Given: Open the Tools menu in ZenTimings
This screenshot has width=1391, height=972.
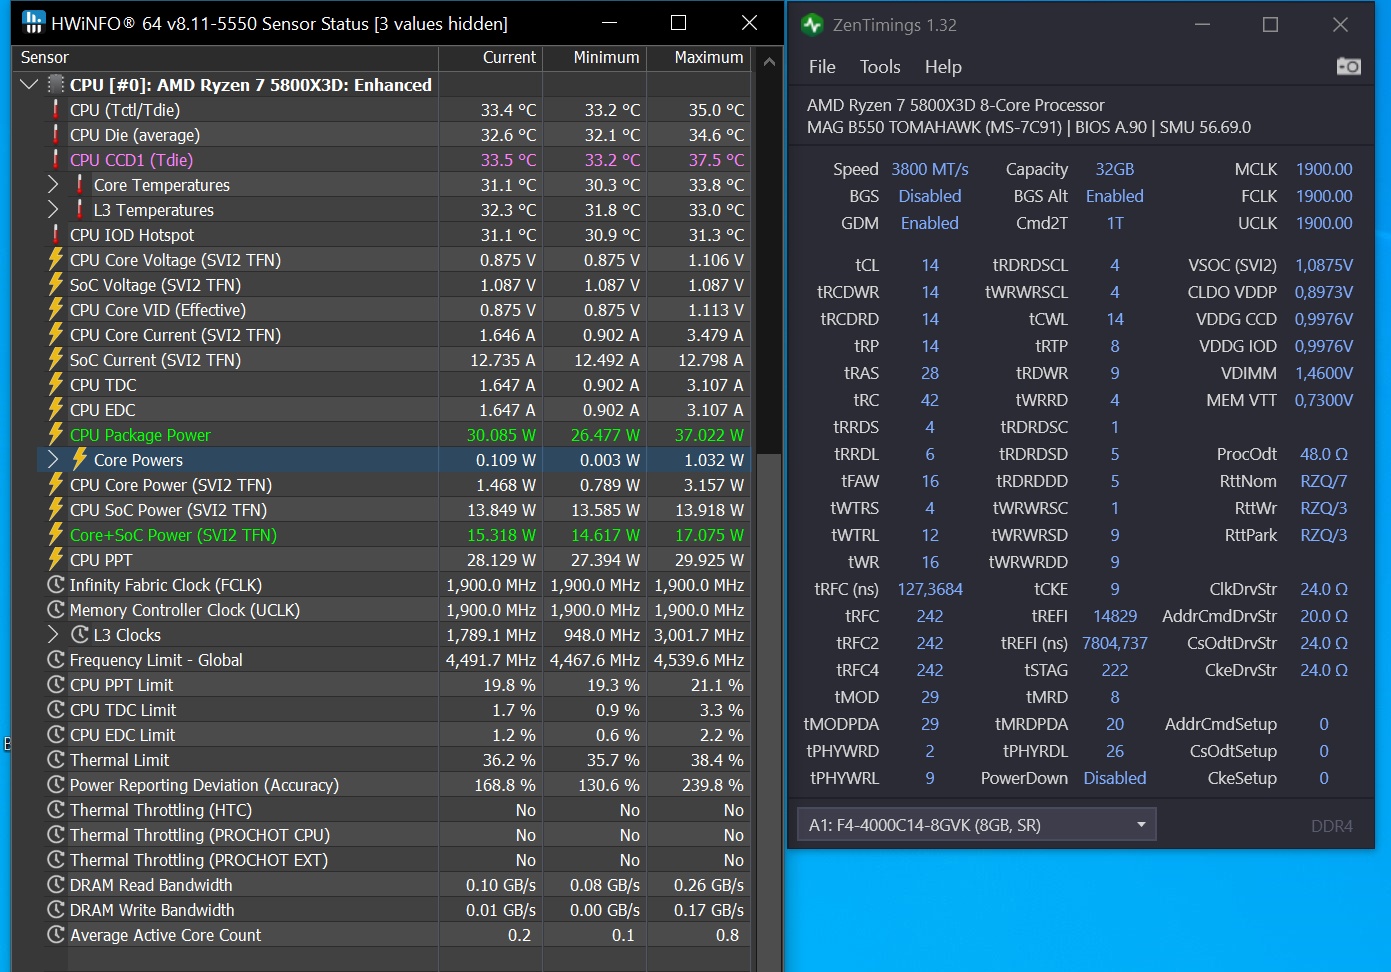Looking at the screenshot, I should 880,67.
